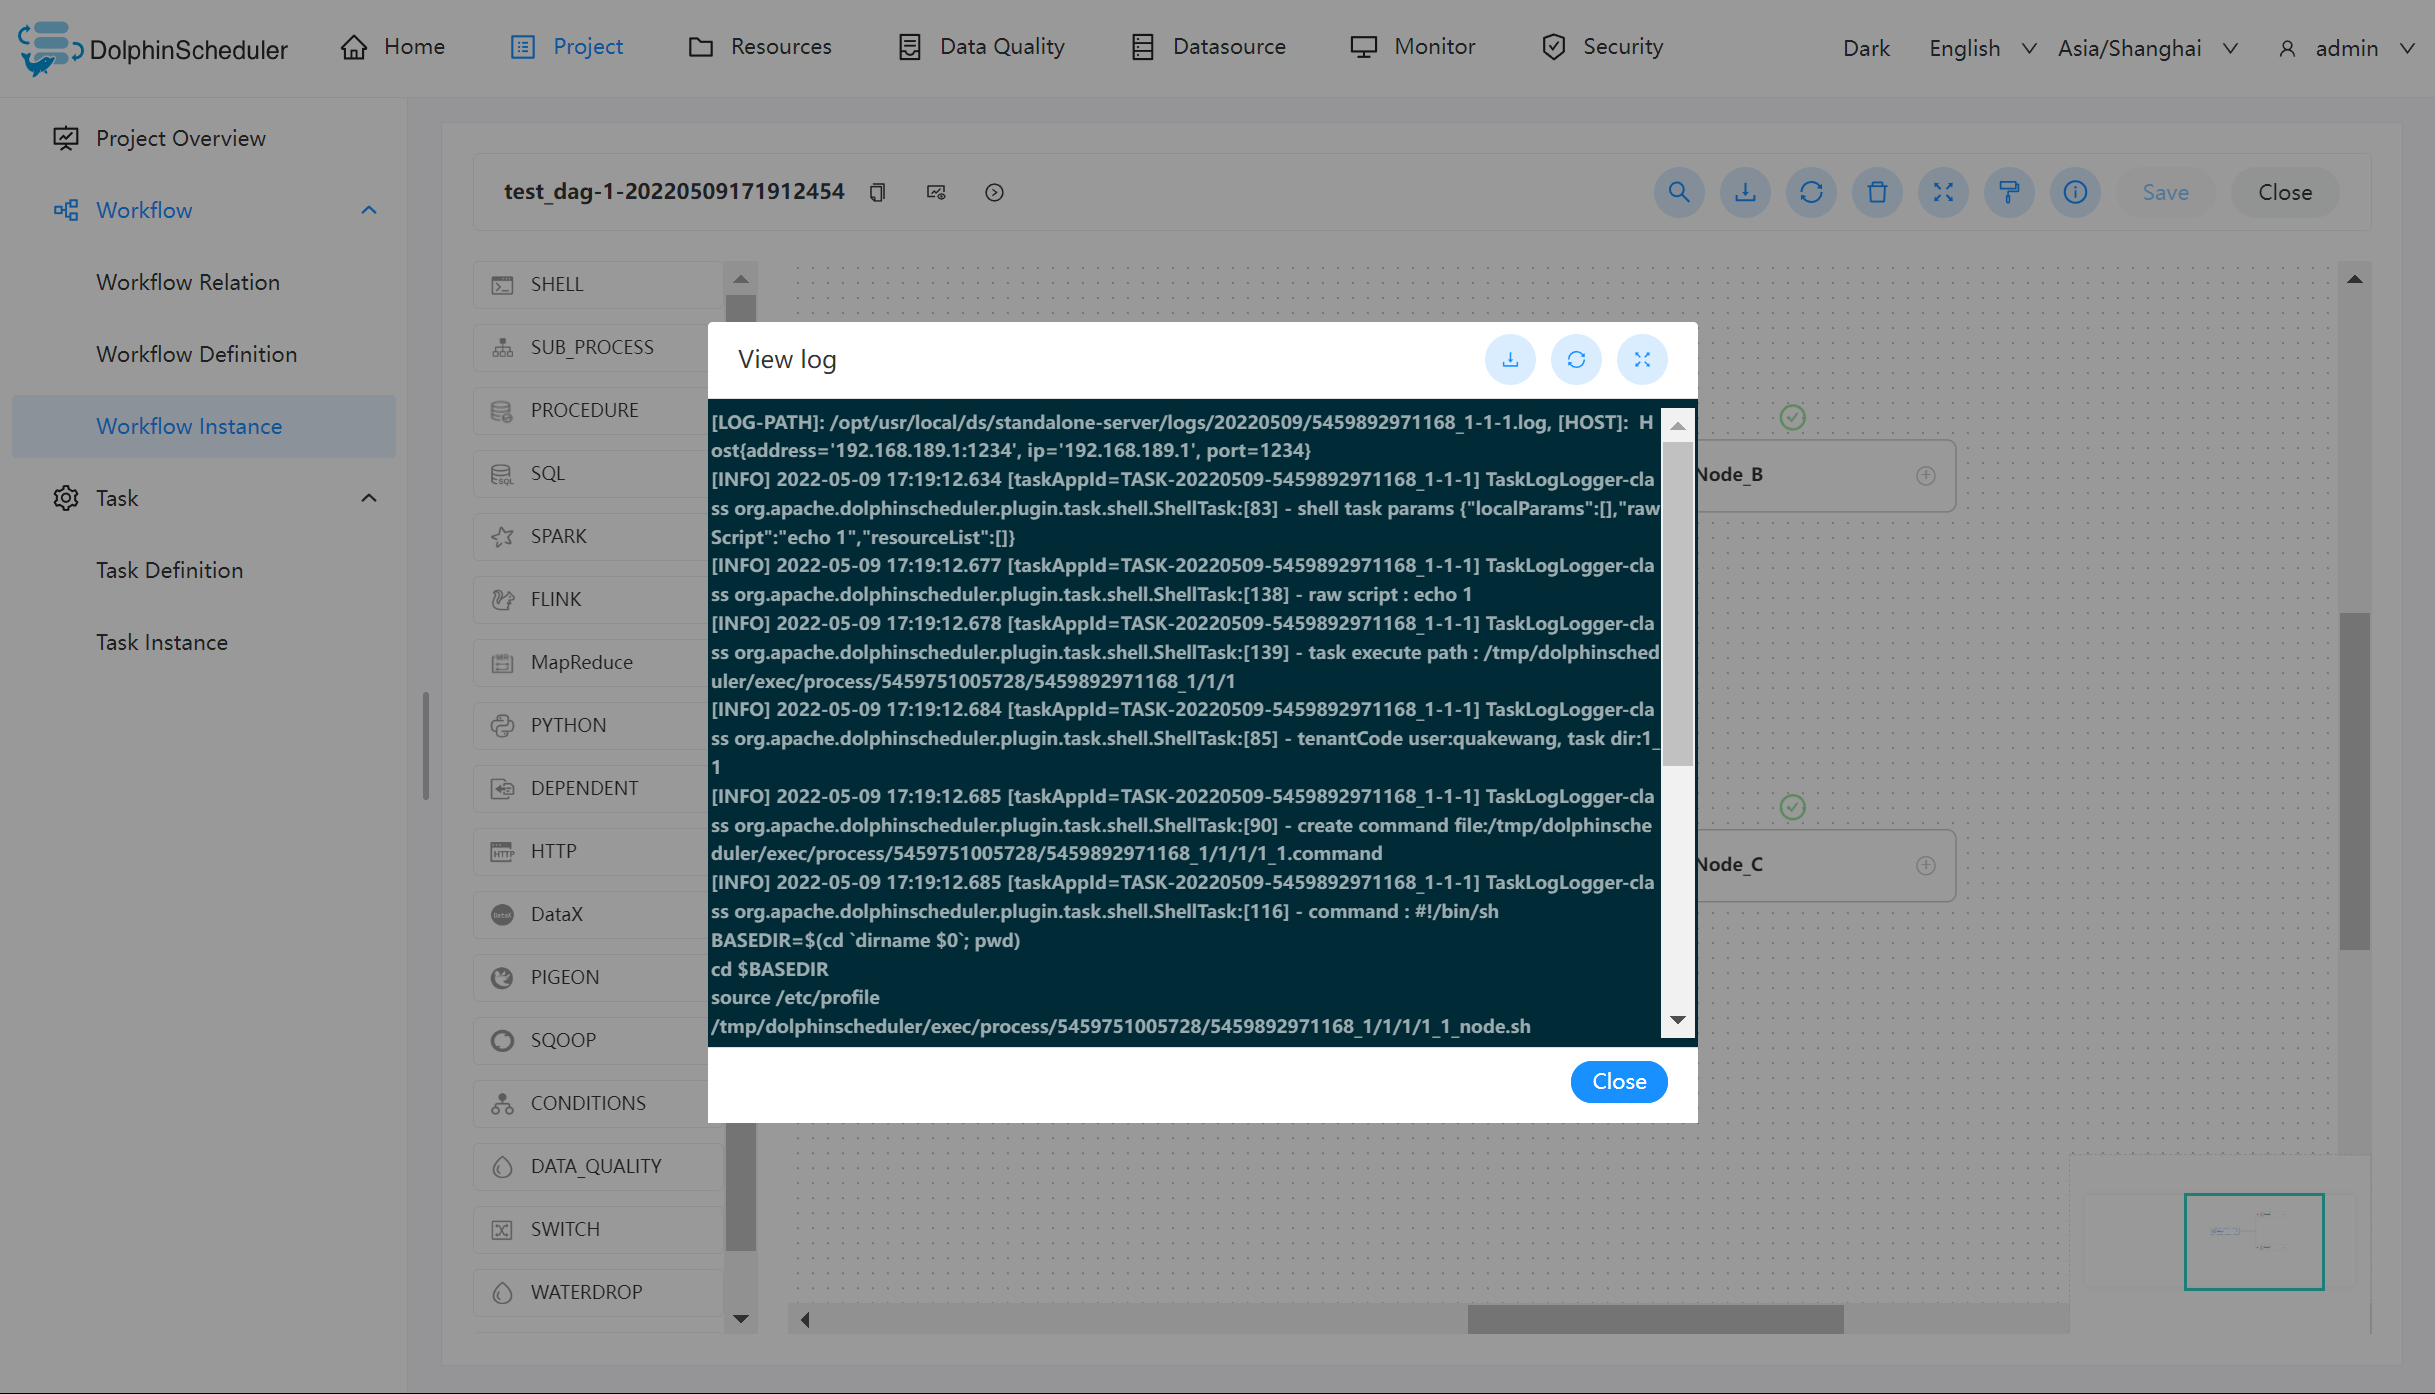Image resolution: width=2435 pixels, height=1394 pixels.
Task: Select the SHELL task type icon
Action: click(504, 285)
